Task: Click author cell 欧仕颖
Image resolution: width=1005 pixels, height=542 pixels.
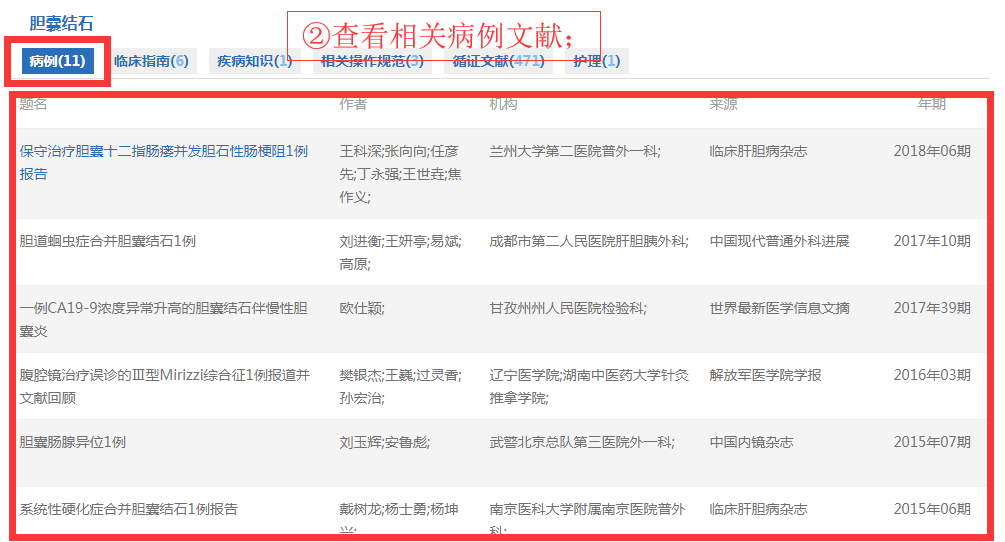Action: tap(362, 308)
